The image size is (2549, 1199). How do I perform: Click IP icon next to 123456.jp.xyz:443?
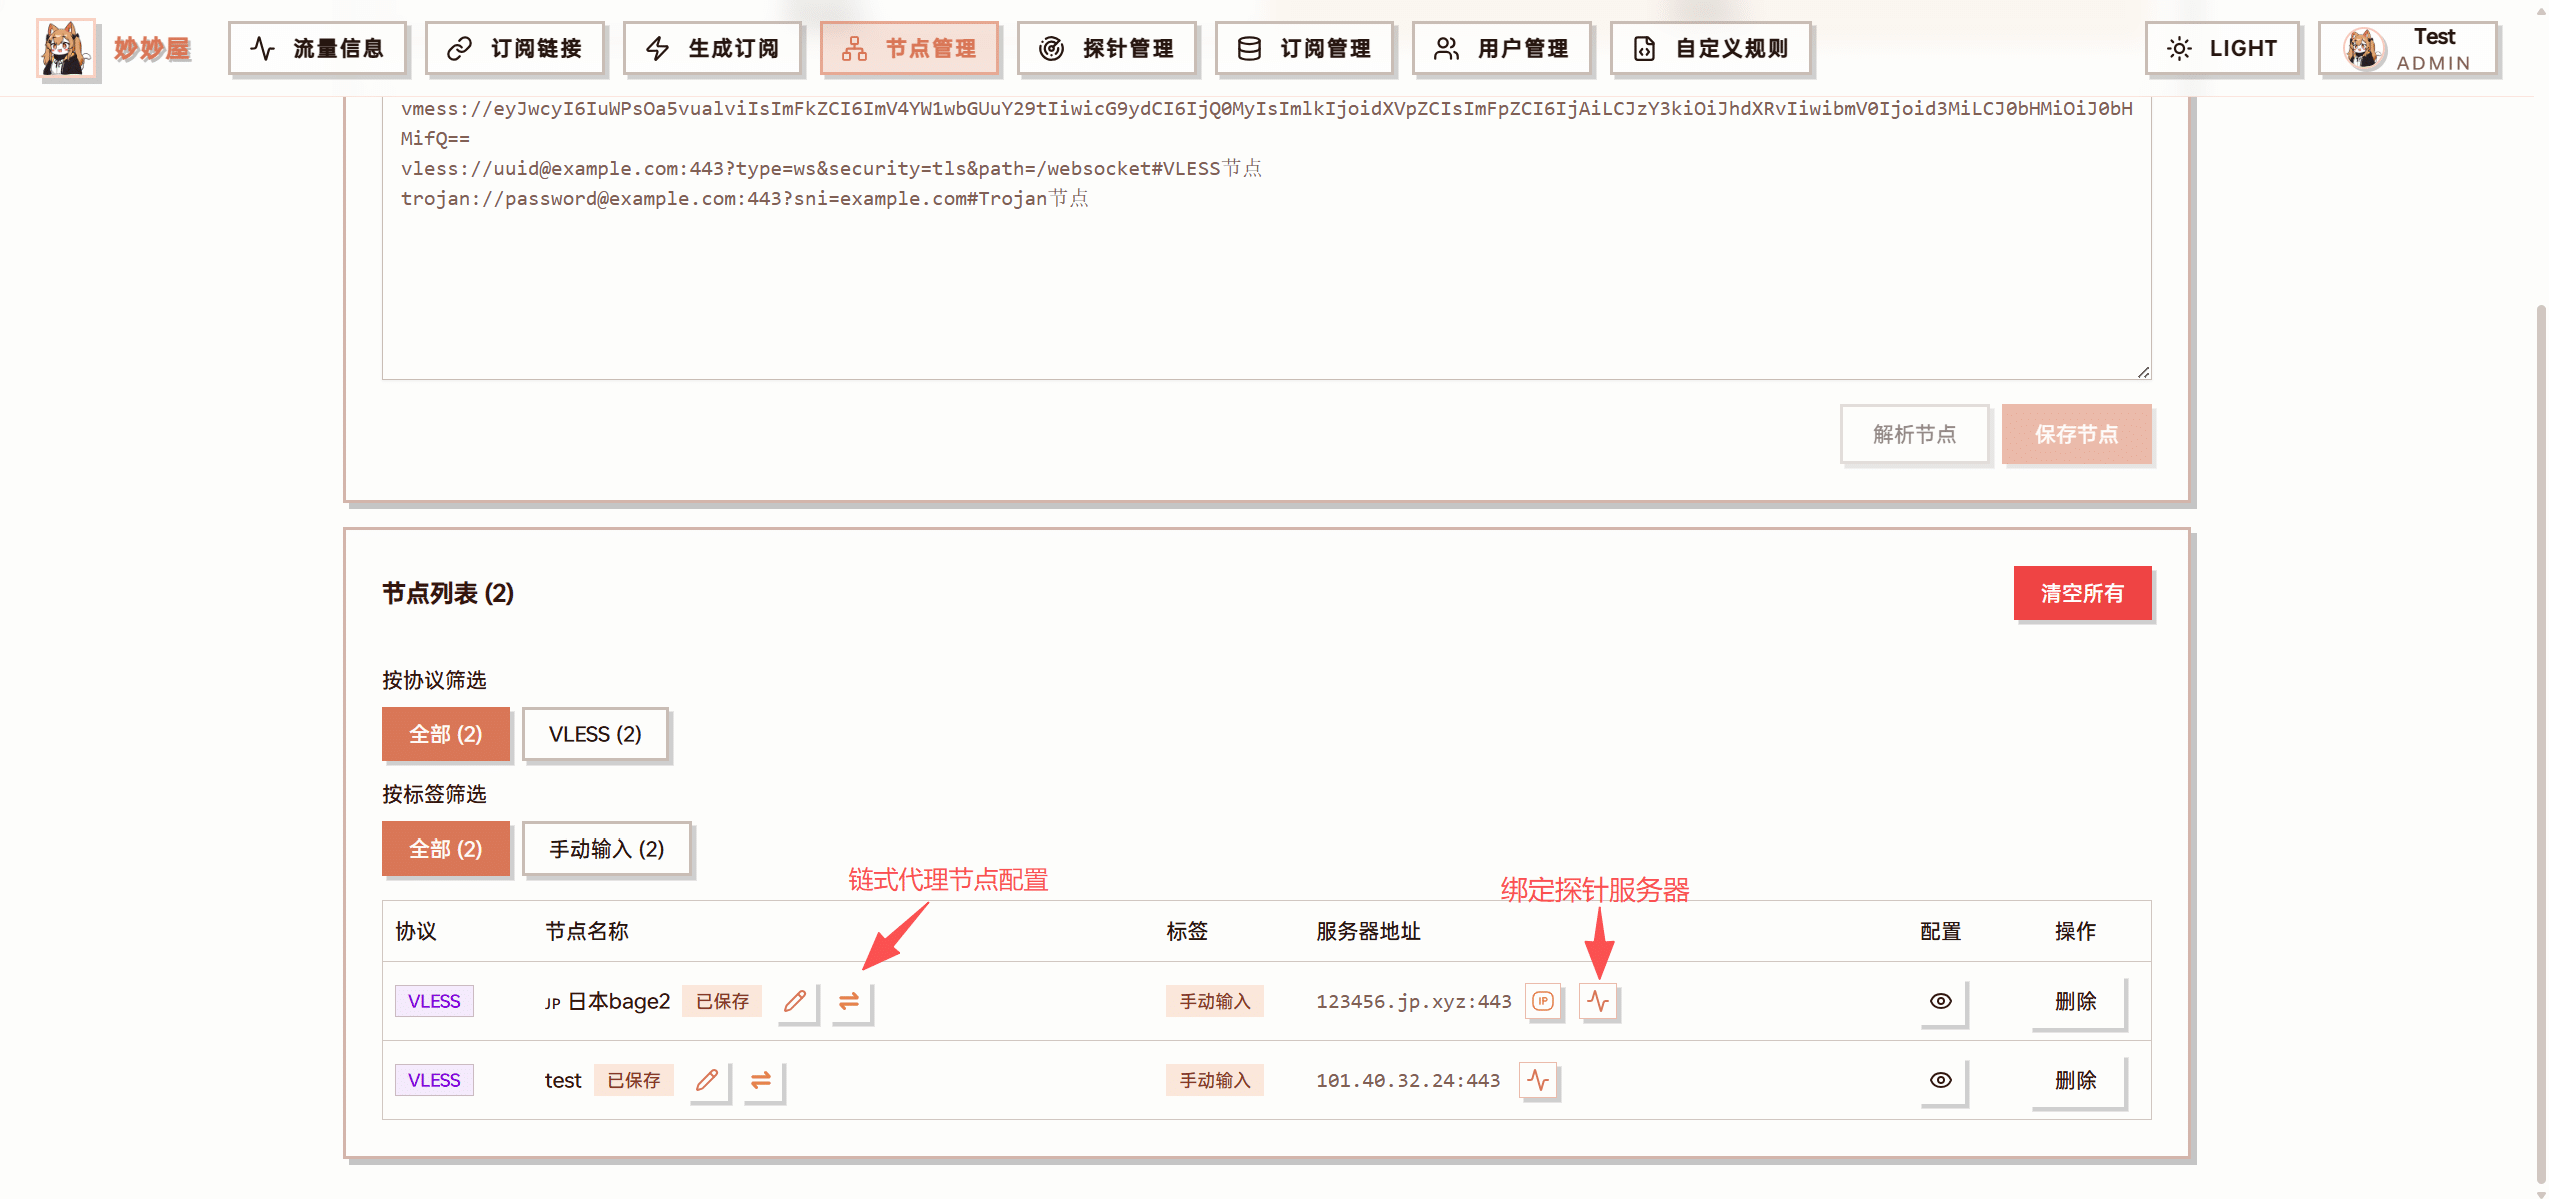[1543, 1001]
